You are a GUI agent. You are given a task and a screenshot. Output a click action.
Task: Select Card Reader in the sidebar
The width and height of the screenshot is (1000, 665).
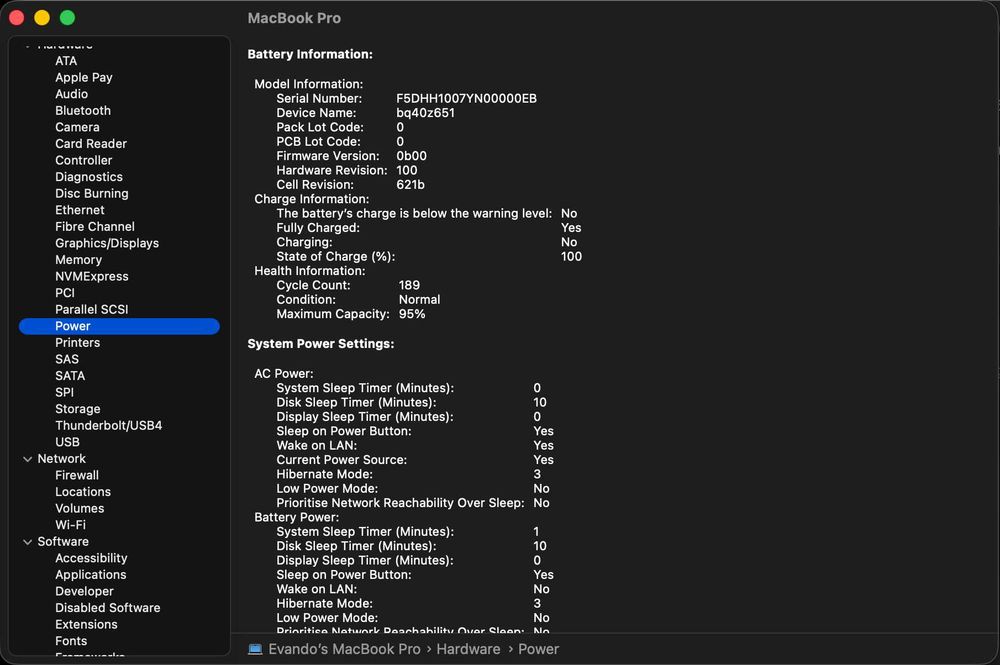91,143
